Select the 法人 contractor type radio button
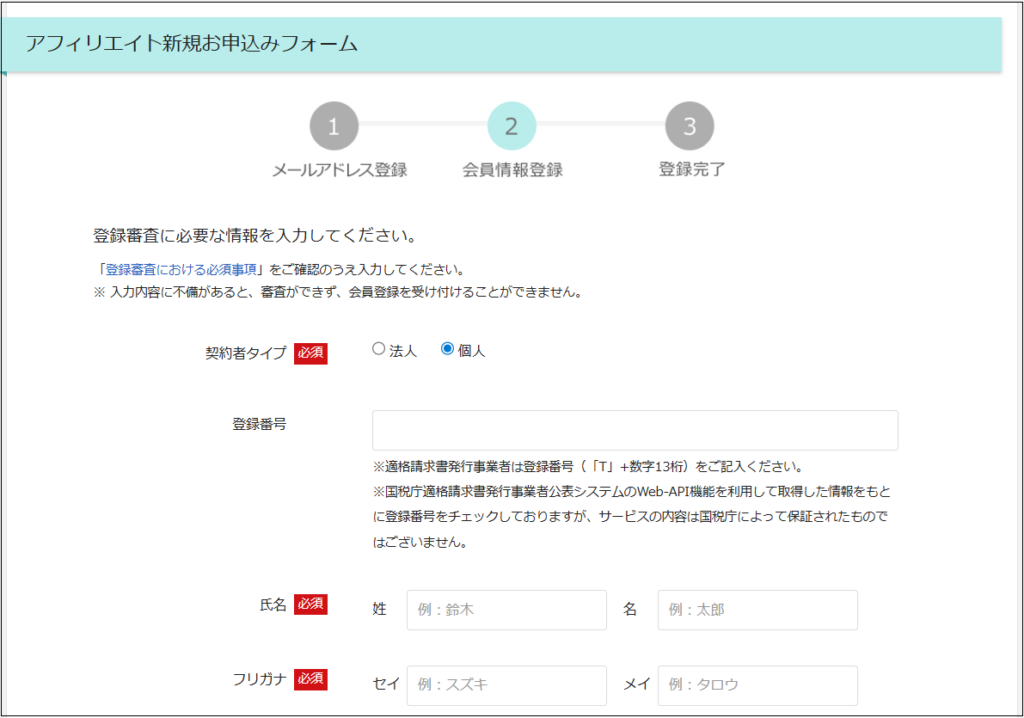The height and width of the screenshot is (718, 1024). (378, 347)
